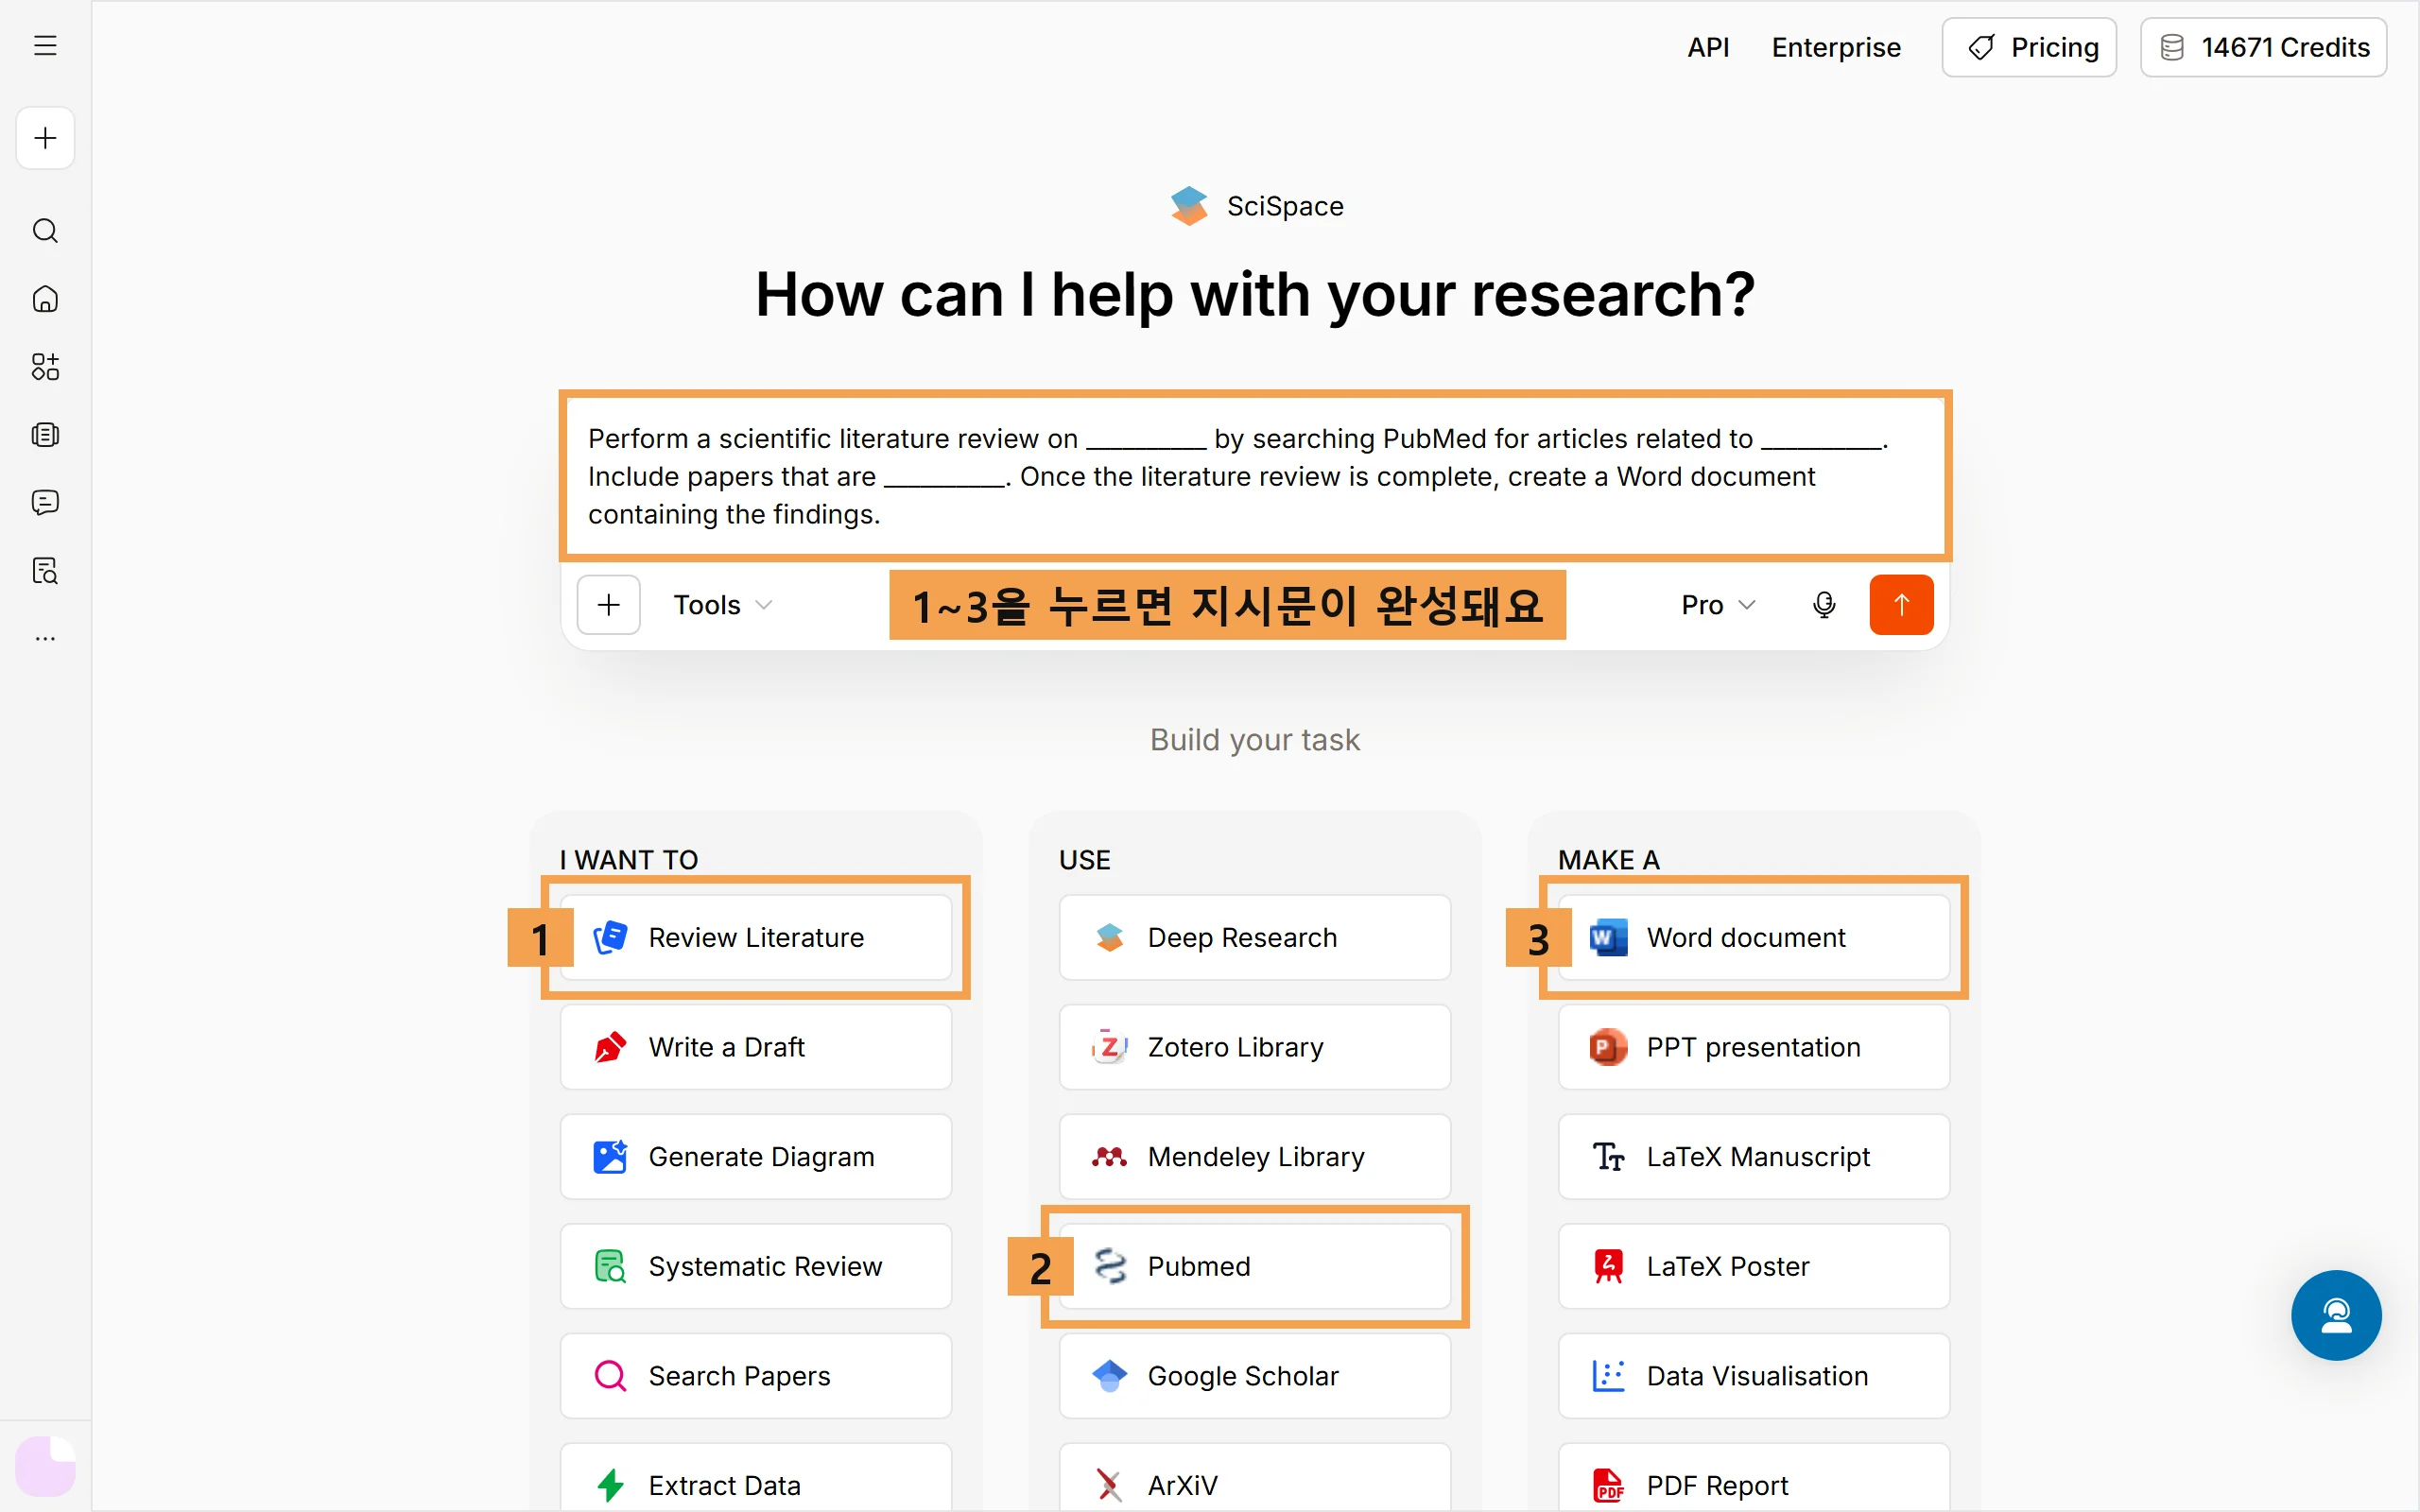Select the Systematic Review option

coord(755,1266)
